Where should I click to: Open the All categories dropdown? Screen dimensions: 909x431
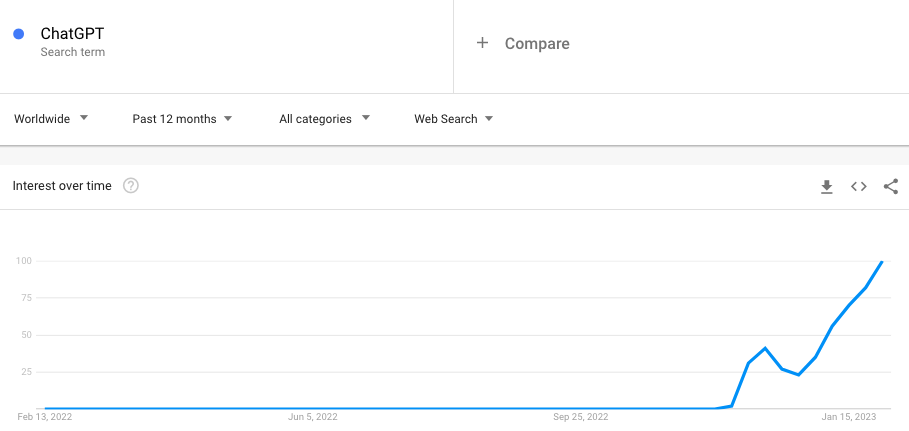(x=324, y=119)
